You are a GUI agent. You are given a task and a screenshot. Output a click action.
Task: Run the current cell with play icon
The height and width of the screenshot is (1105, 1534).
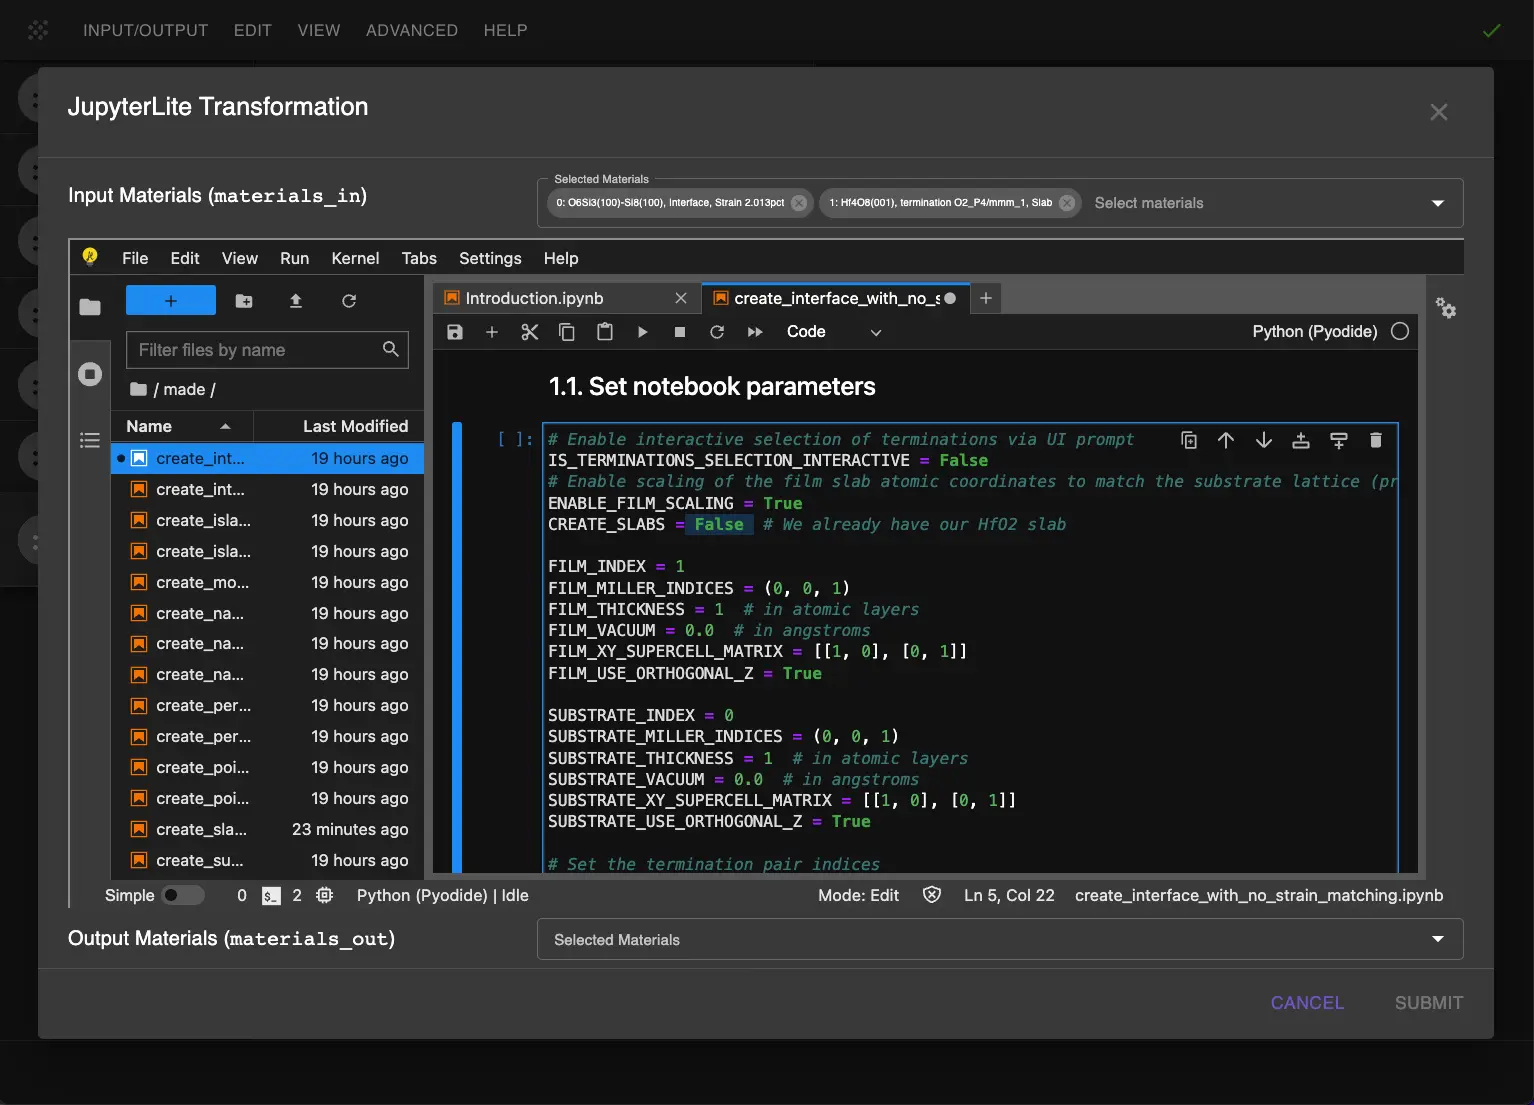[642, 332]
